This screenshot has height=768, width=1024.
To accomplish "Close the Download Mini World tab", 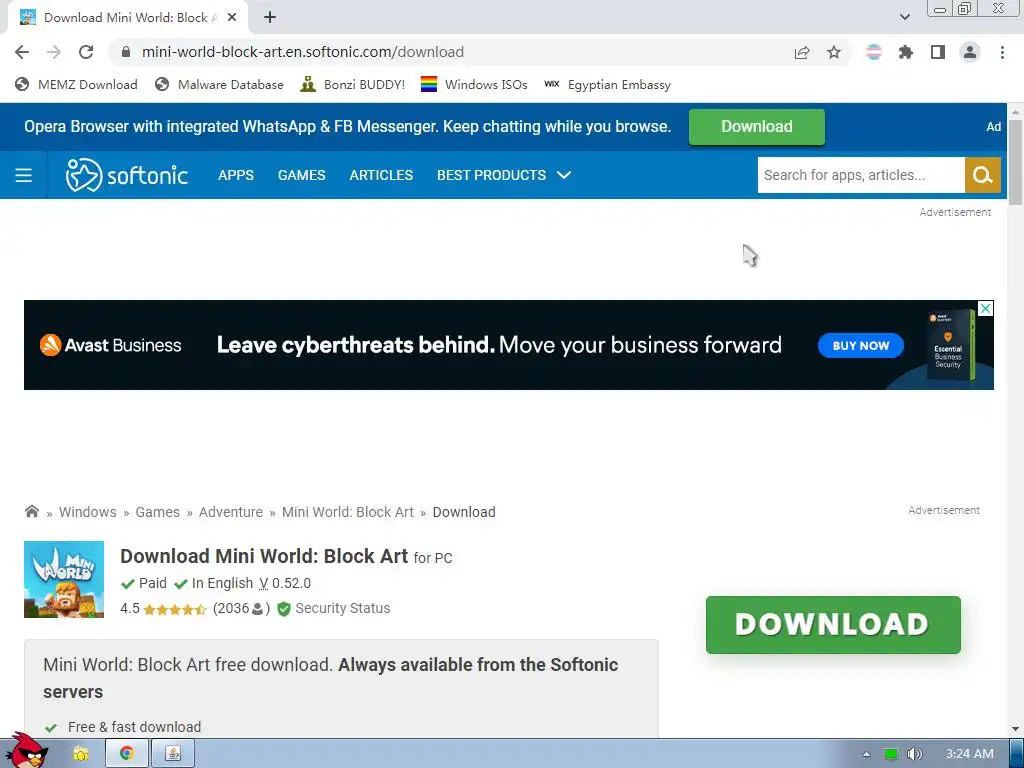I will tap(232, 18).
